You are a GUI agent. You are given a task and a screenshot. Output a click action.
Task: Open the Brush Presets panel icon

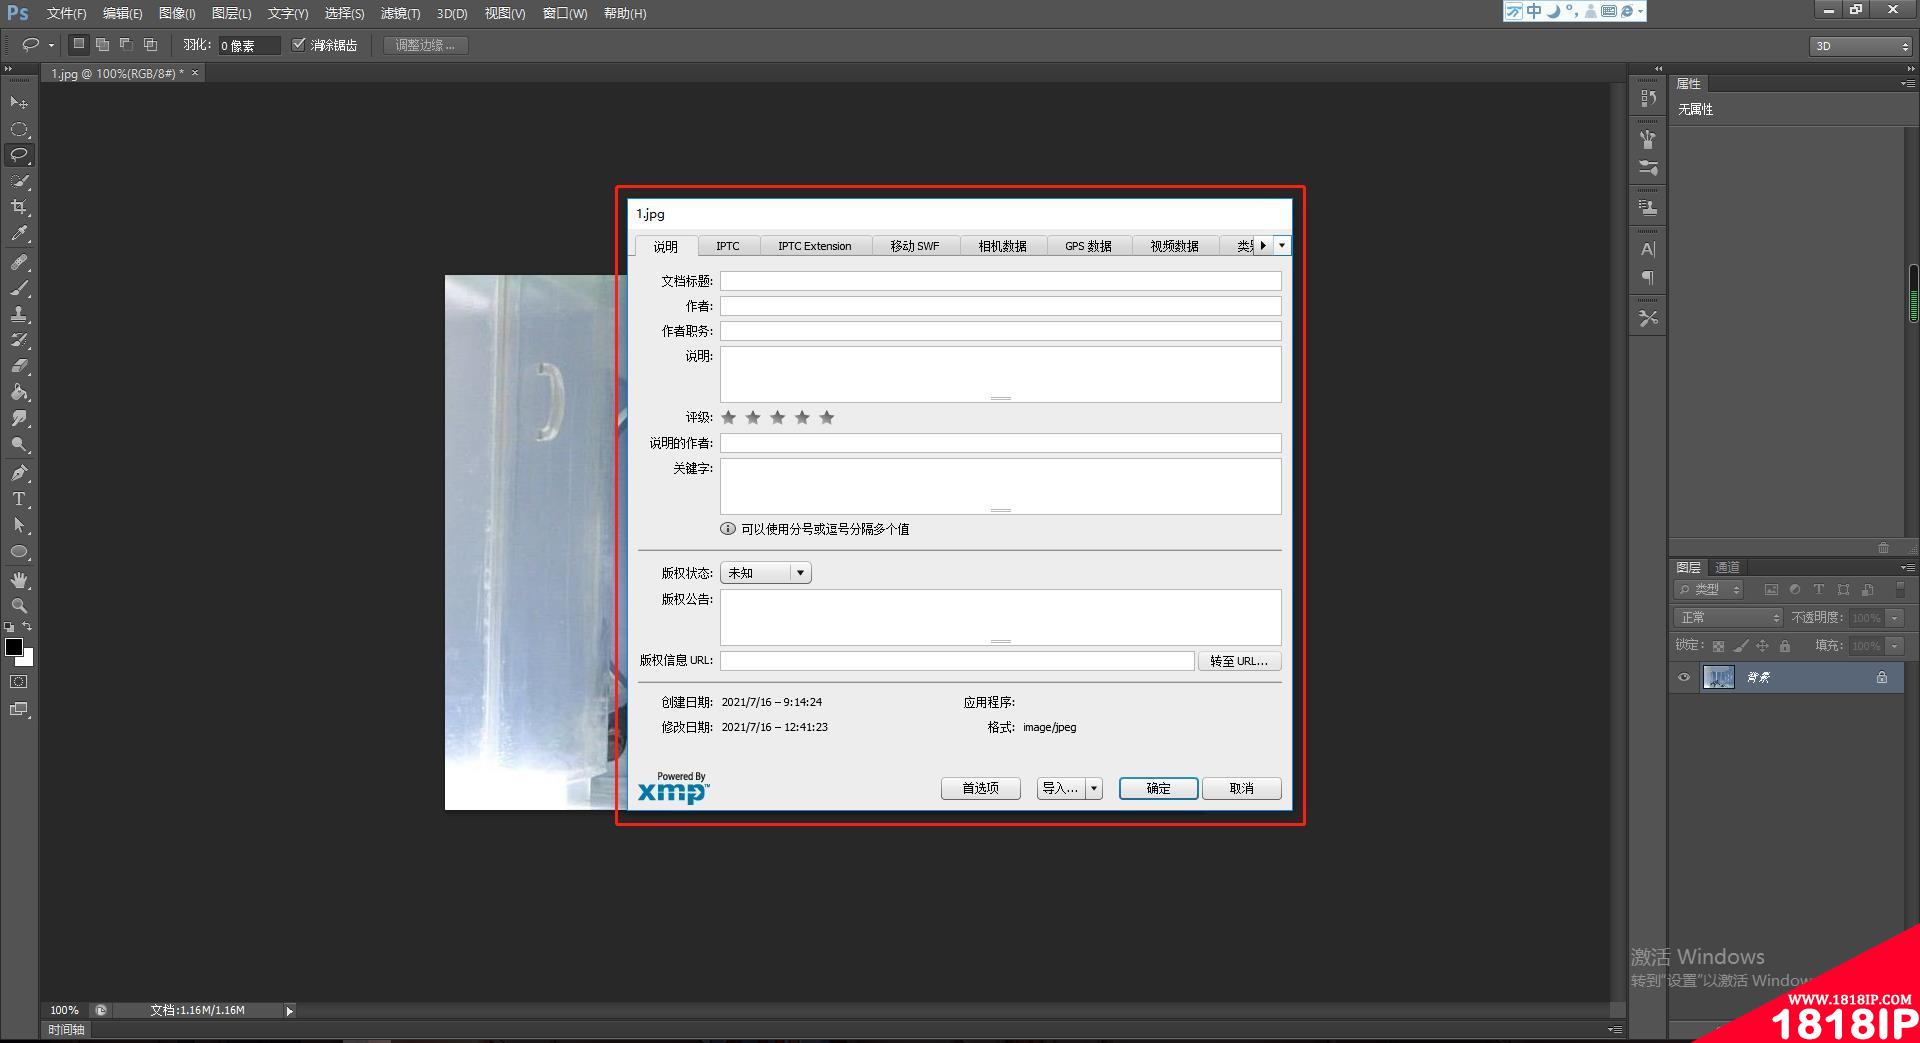pos(1648,168)
